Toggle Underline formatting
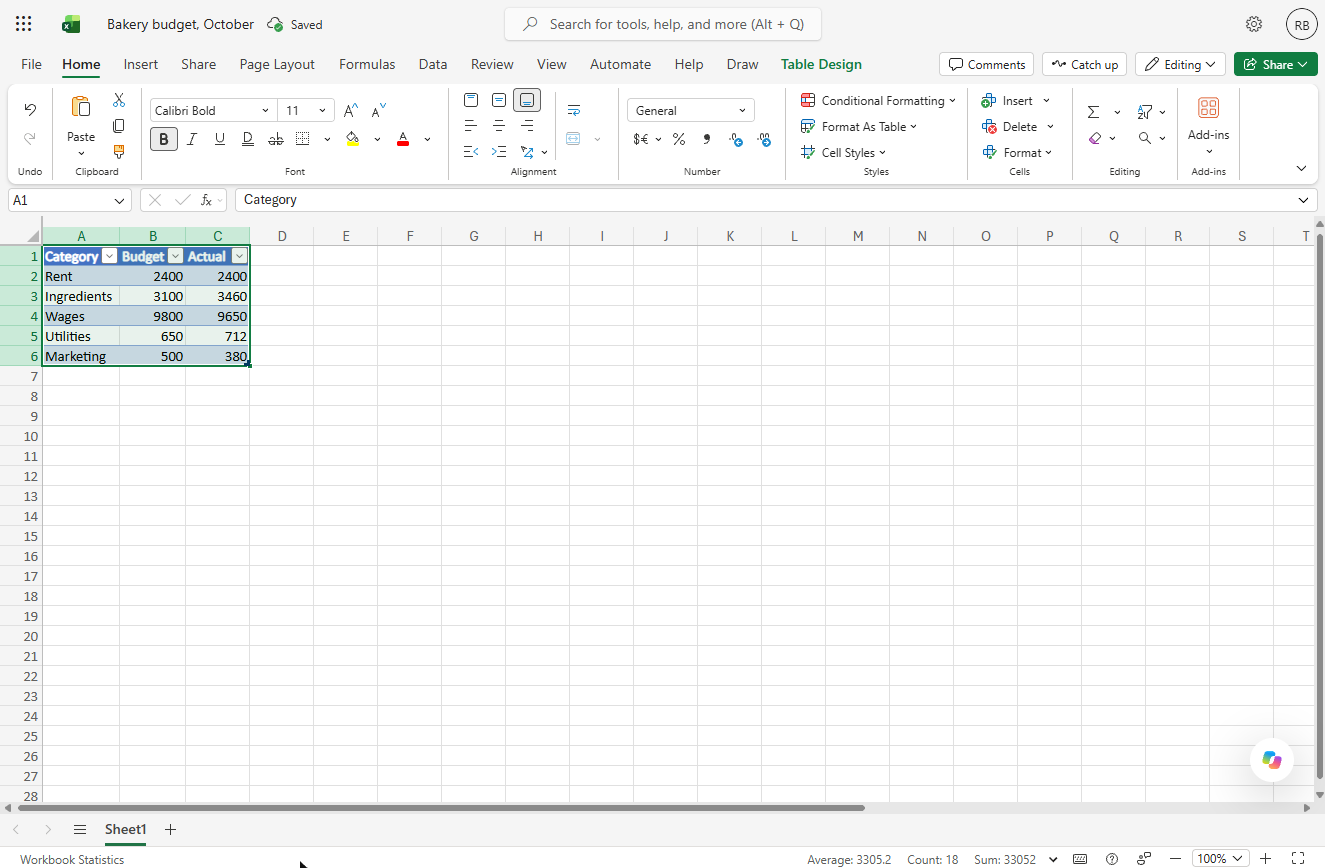Viewport: 1325px width, 868px height. click(x=220, y=139)
